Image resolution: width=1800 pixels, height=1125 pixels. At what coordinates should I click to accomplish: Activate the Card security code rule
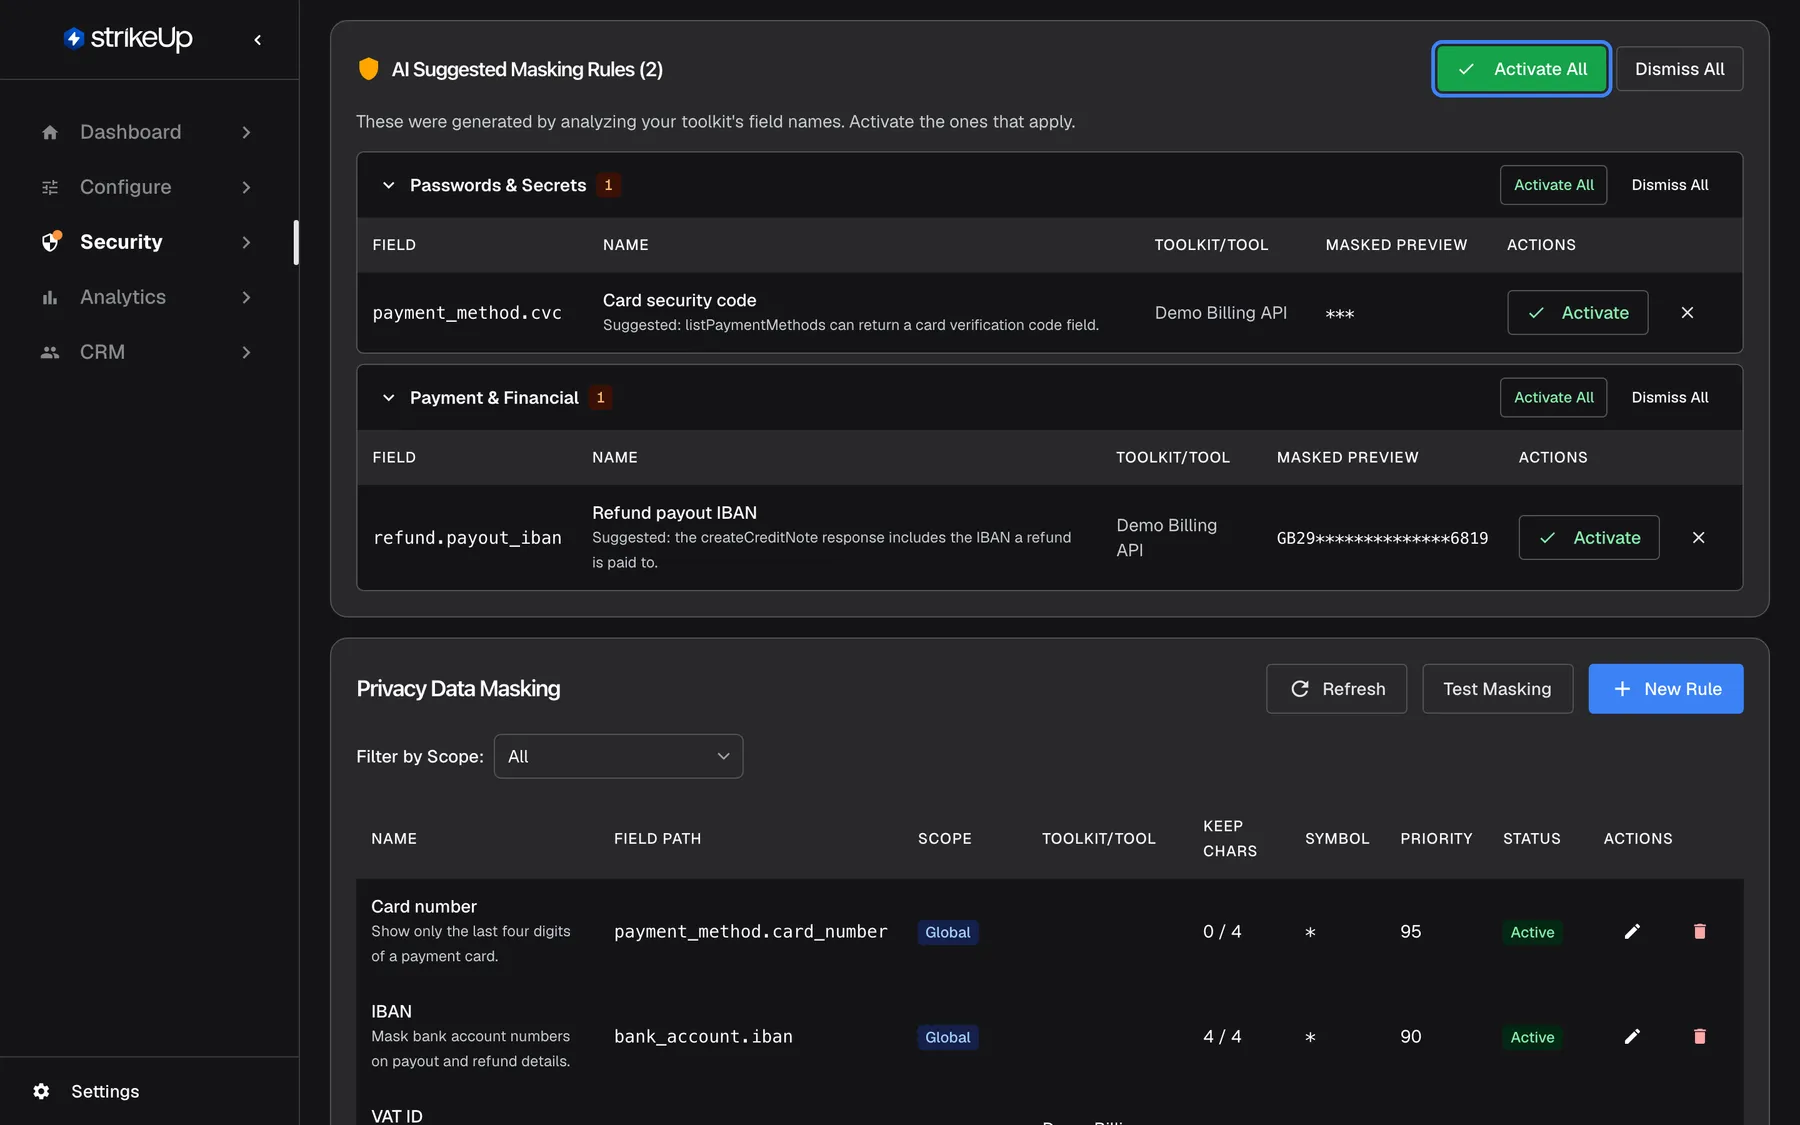click(x=1578, y=313)
